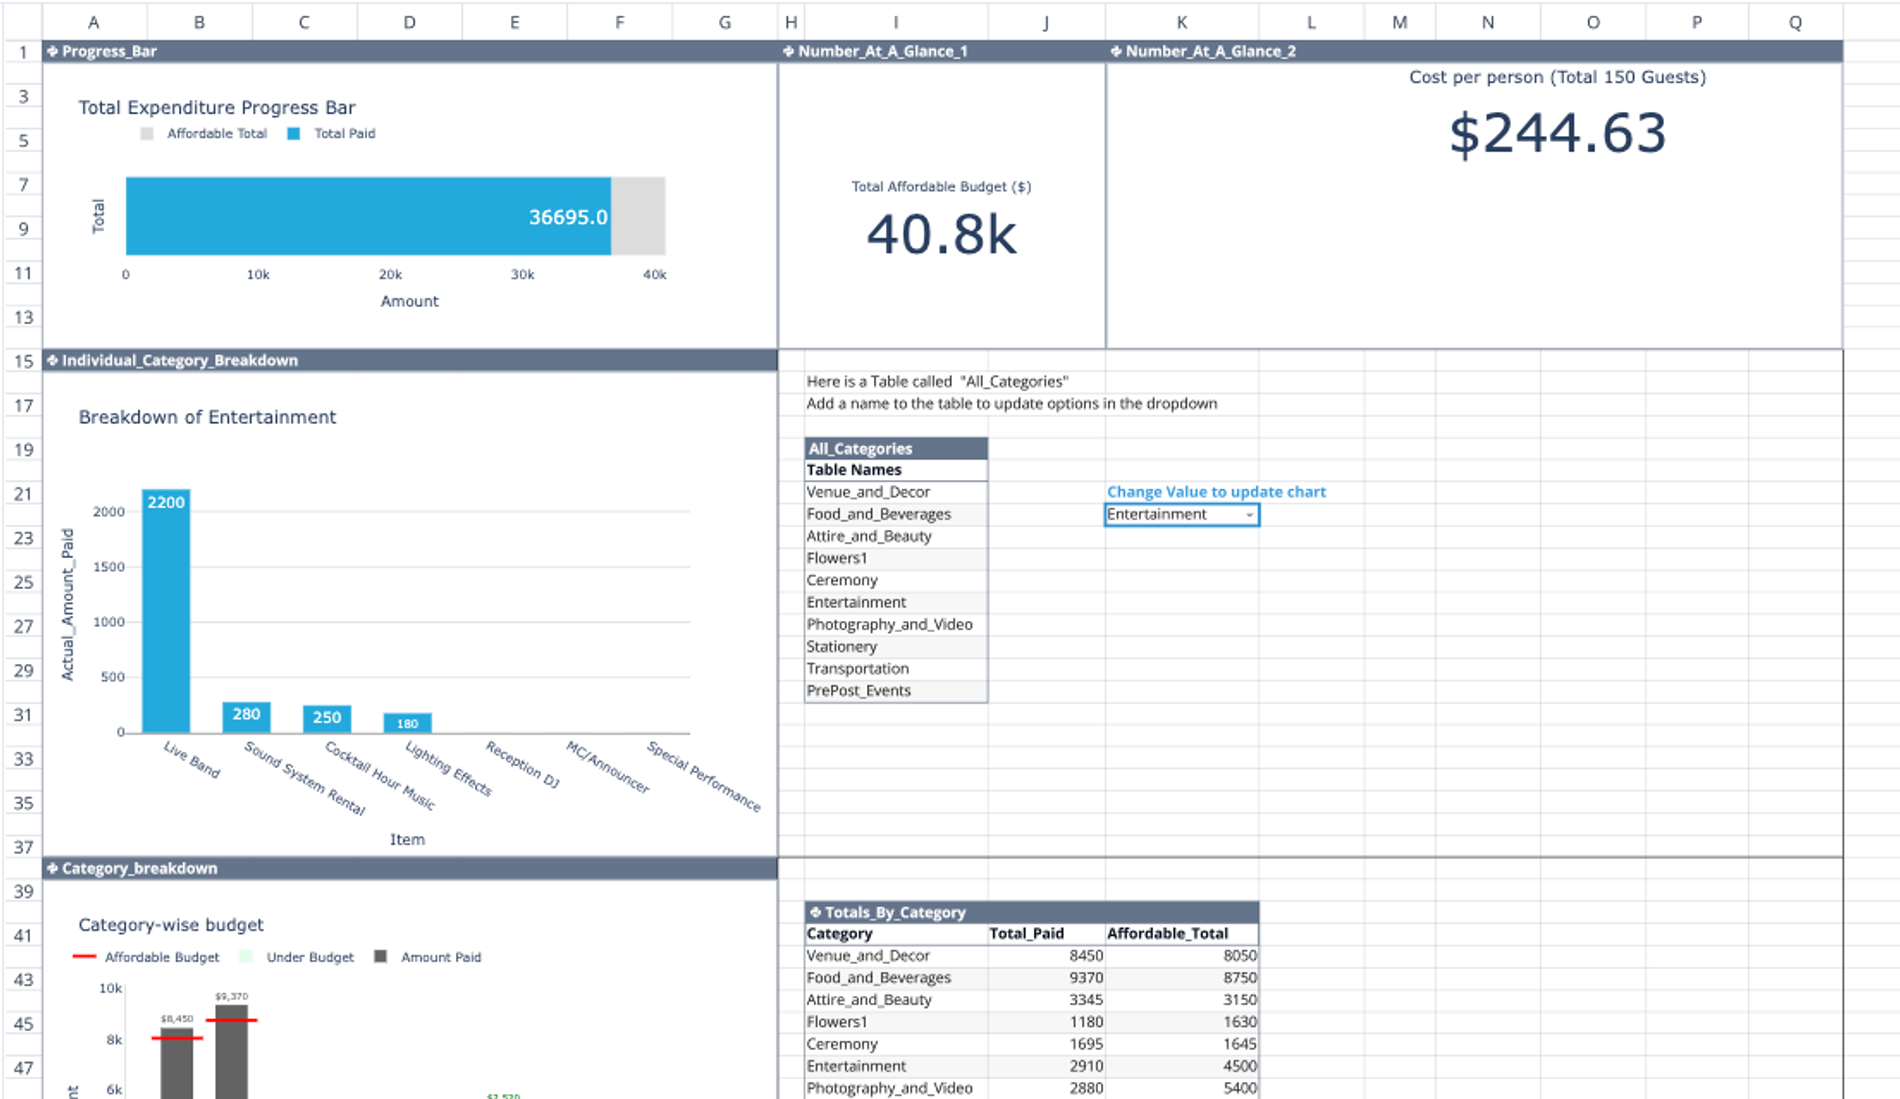Click the Under Budget legend swatch
Image resolution: width=1900 pixels, height=1099 pixels.
246,957
